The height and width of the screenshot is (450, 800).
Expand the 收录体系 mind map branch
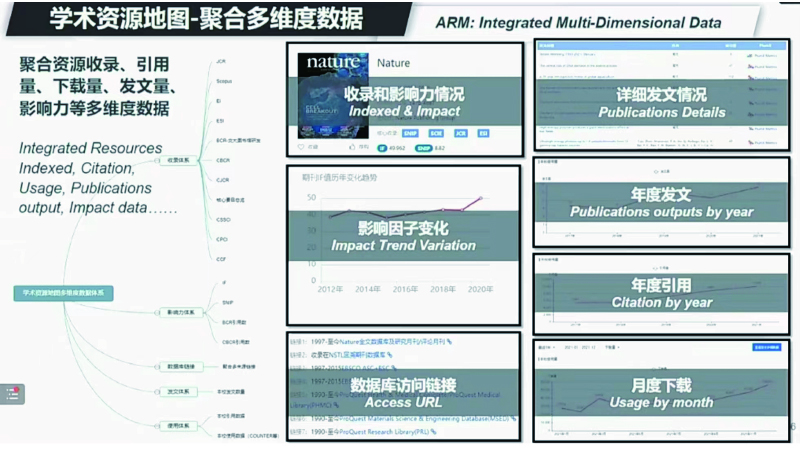coord(179,160)
